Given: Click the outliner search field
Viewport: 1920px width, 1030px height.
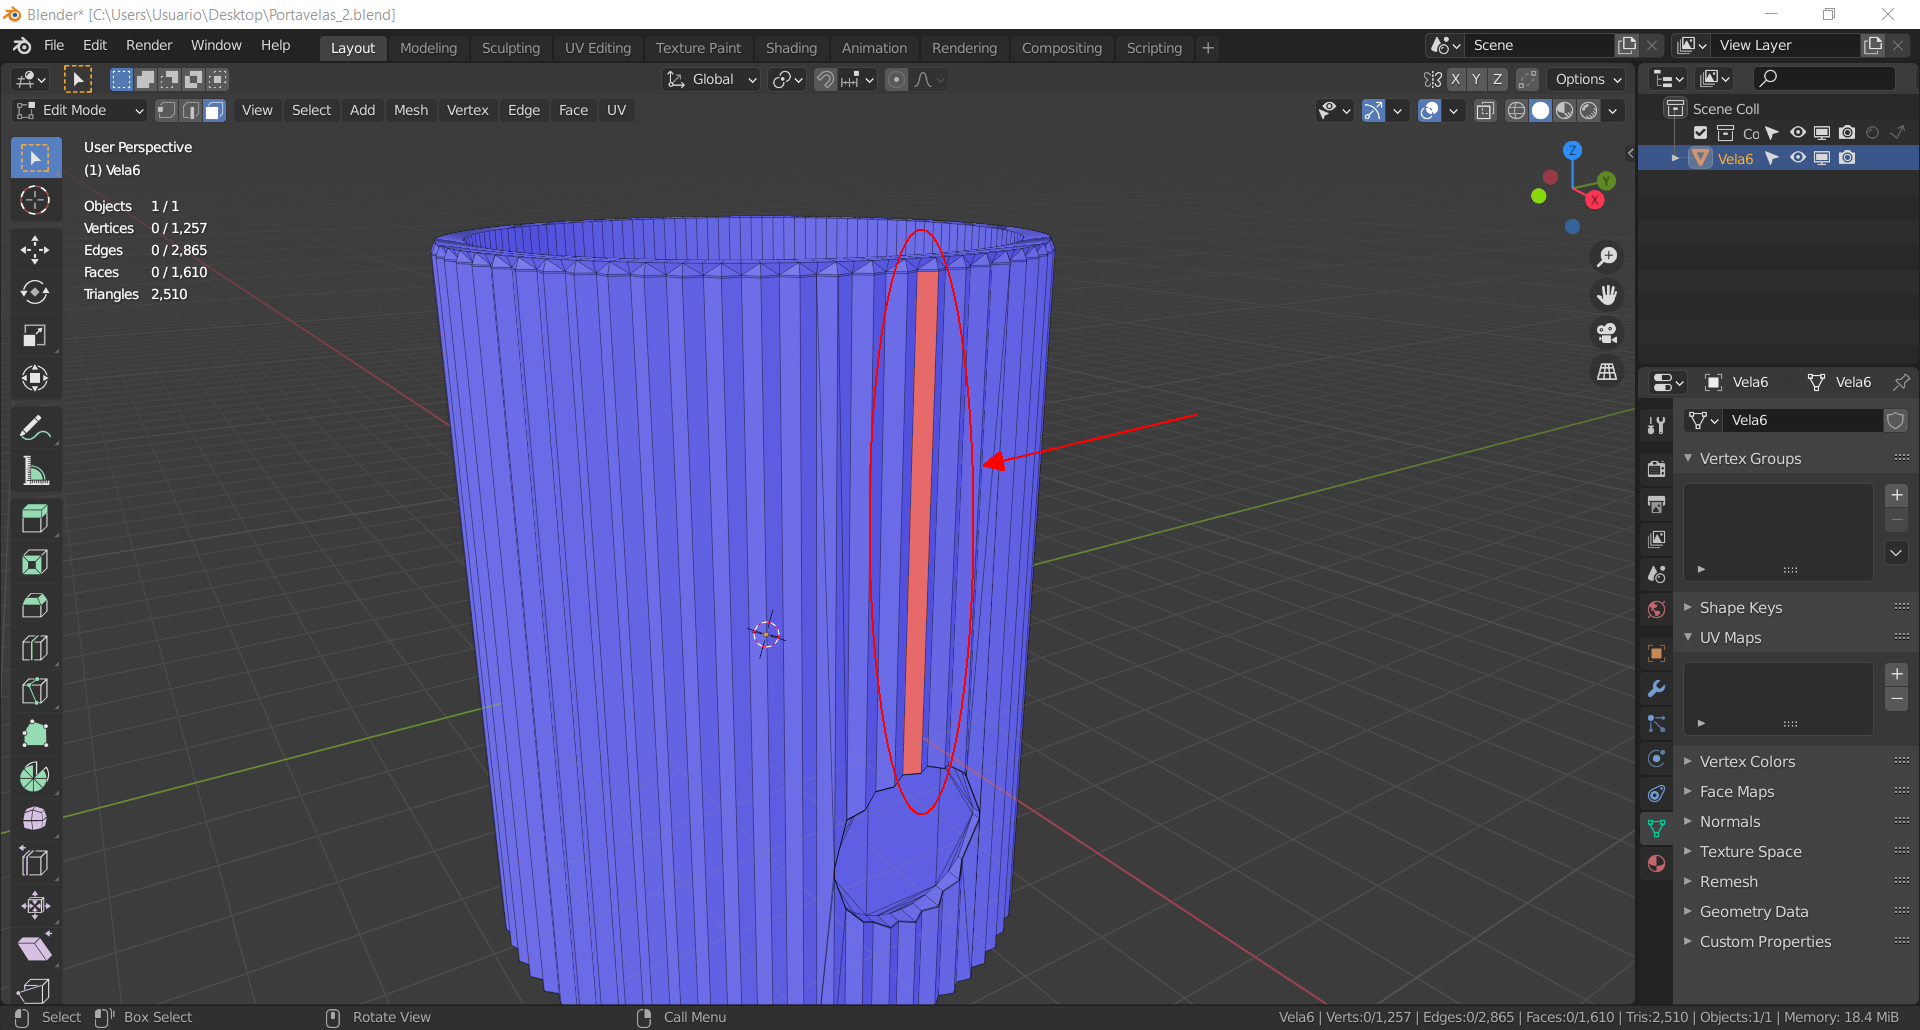Looking at the screenshot, I should pyautogui.click(x=1826, y=78).
